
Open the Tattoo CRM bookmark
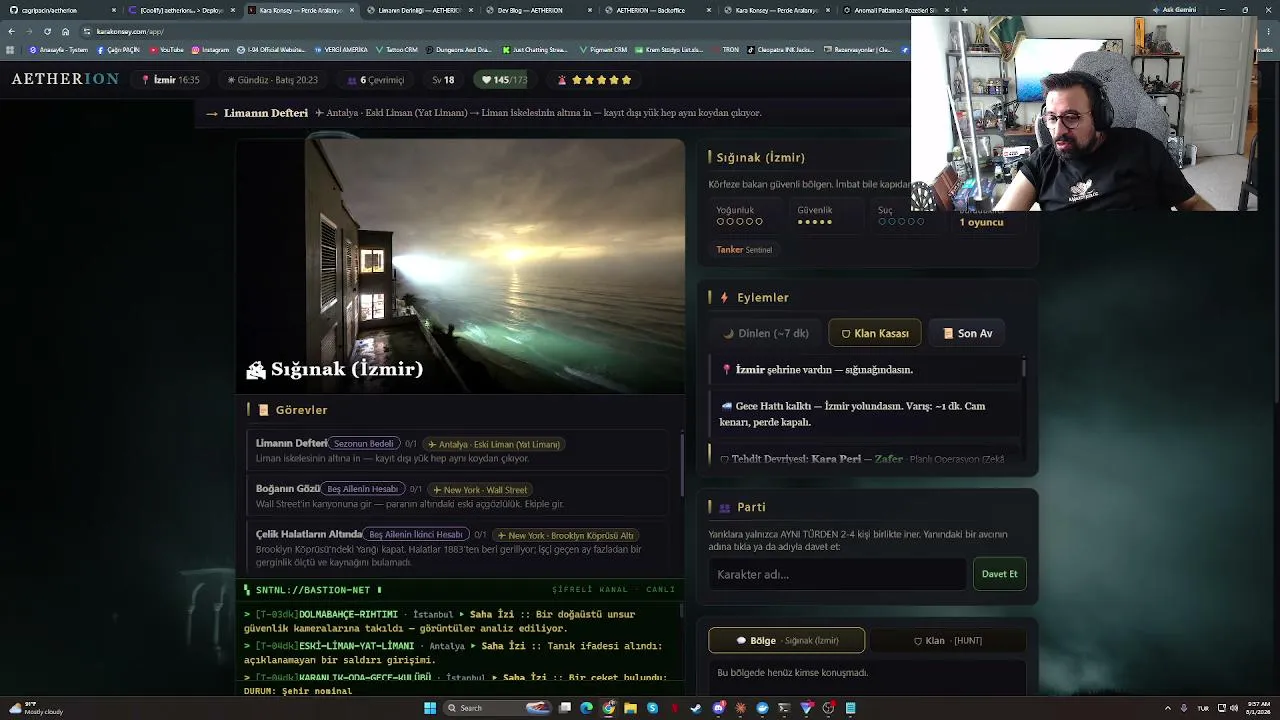[398, 49]
